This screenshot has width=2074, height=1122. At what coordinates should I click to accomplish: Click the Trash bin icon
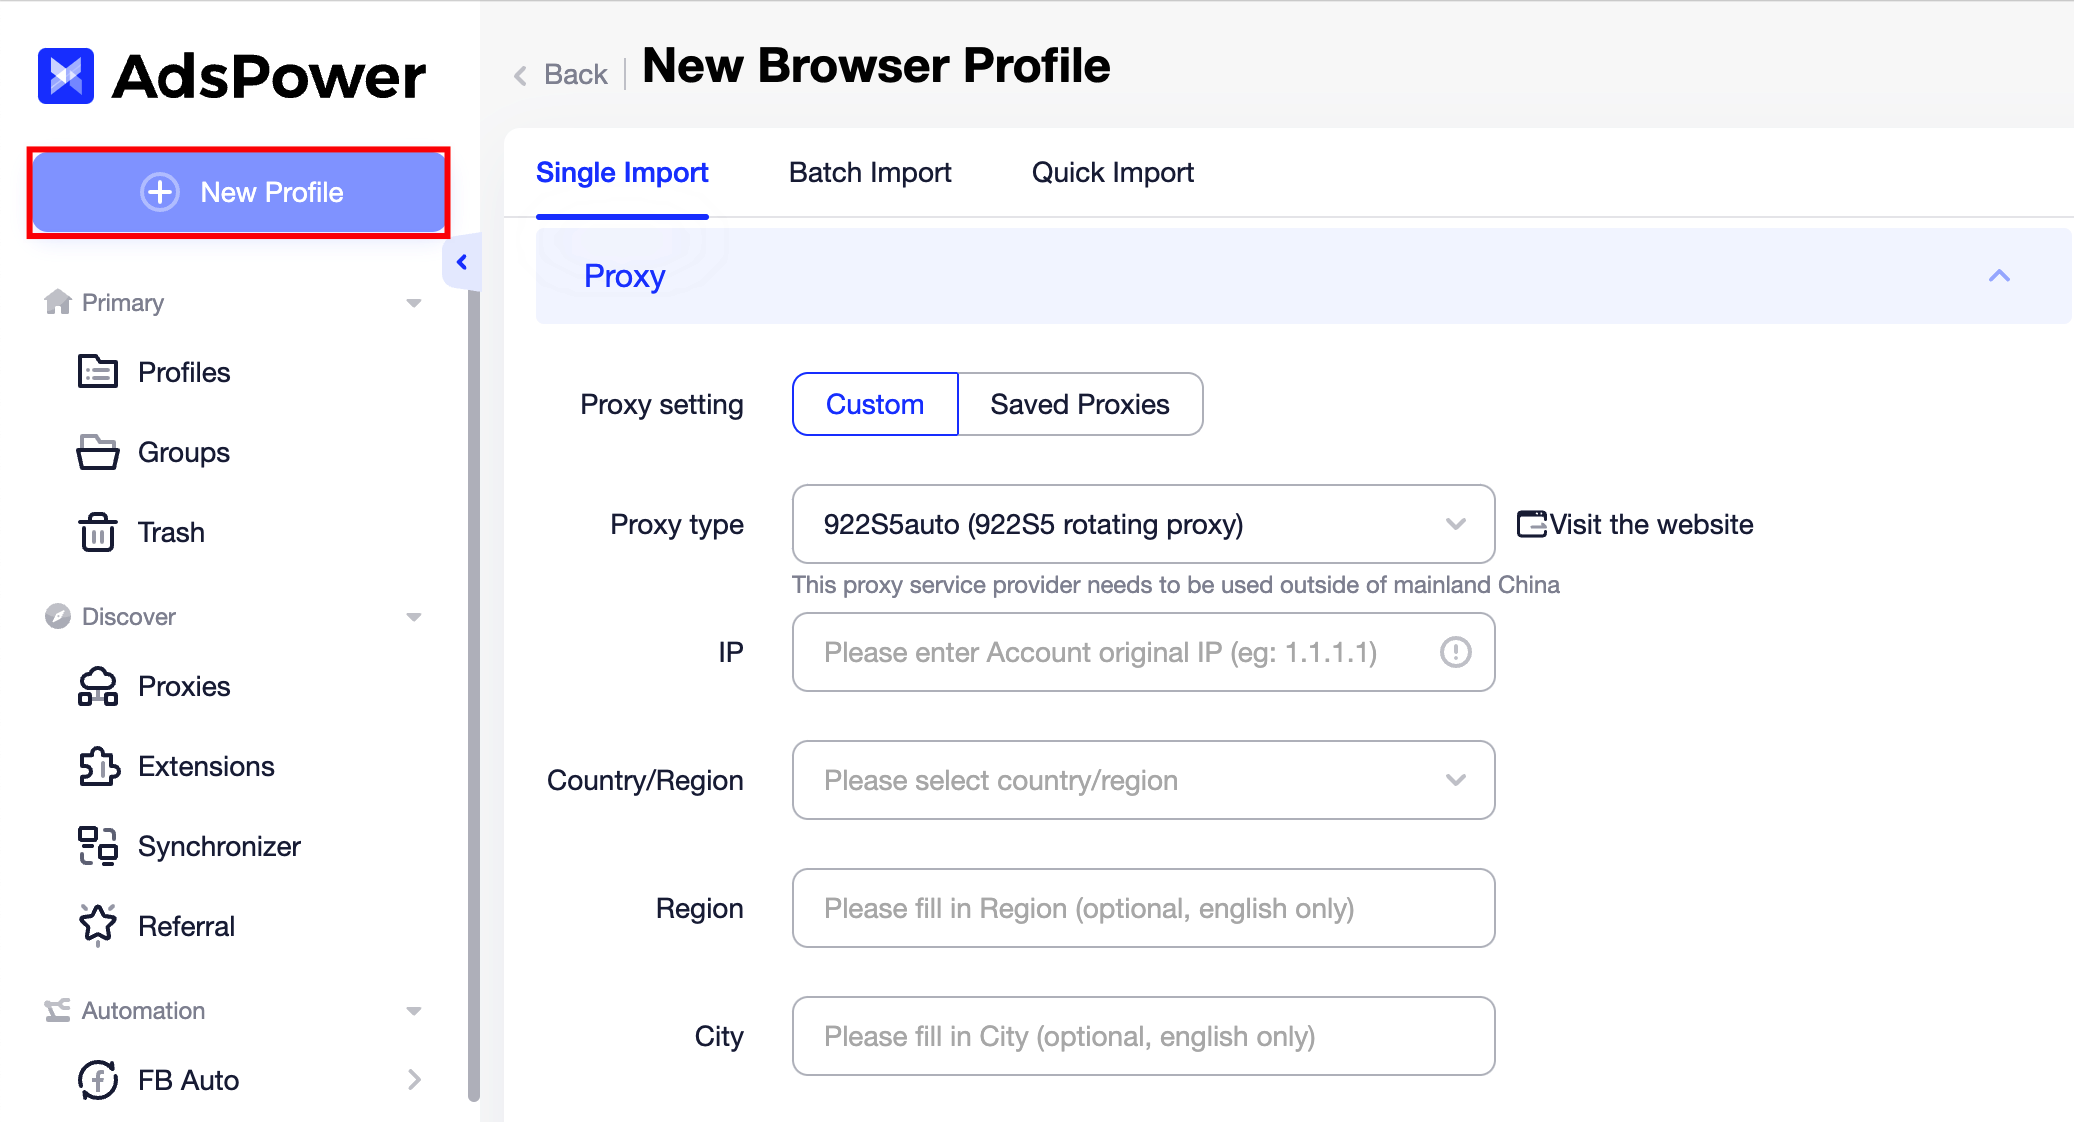[x=98, y=531]
